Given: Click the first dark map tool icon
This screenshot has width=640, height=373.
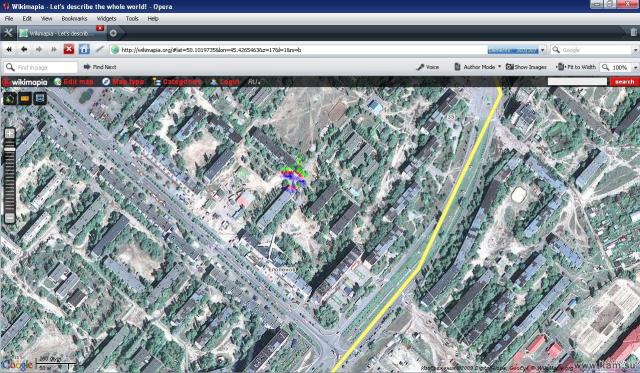Looking at the screenshot, I should [10, 98].
